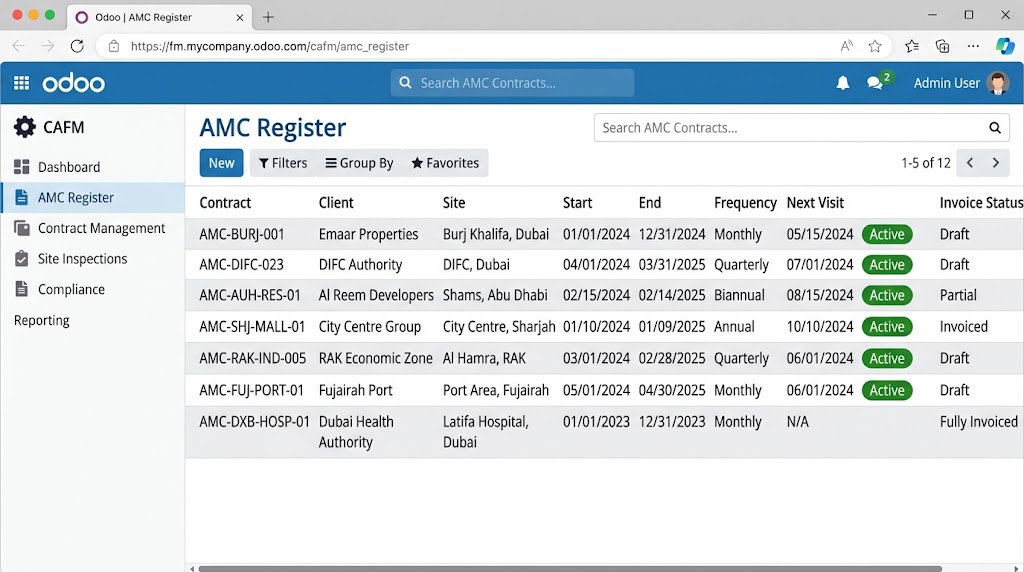The image size is (1024, 572).
Task: Open the Filters dropdown
Action: [283, 163]
